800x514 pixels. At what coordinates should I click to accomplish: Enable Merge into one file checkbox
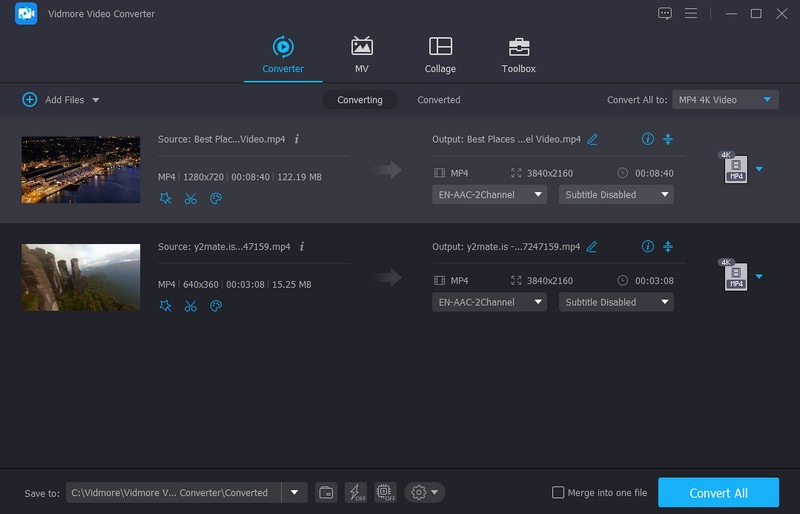[558, 493]
